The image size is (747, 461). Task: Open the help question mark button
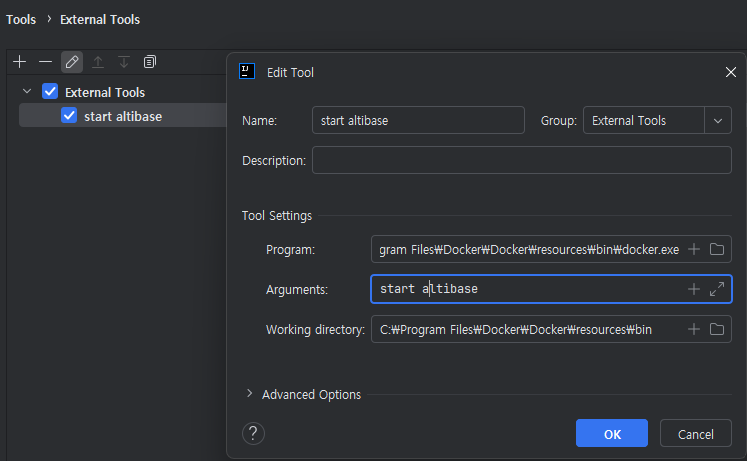(254, 433)
